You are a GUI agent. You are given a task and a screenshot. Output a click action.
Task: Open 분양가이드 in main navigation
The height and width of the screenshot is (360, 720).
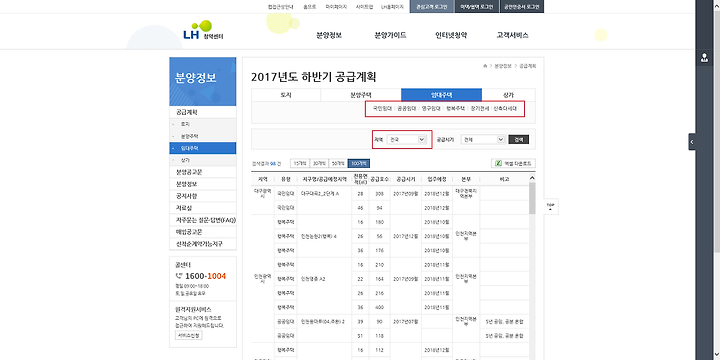click(390, 35)
